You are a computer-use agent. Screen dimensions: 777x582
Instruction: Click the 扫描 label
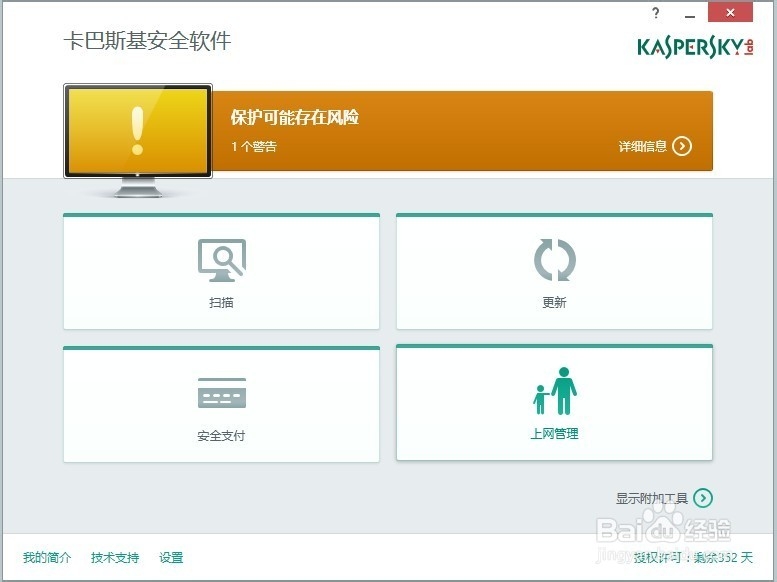point(221,302)
